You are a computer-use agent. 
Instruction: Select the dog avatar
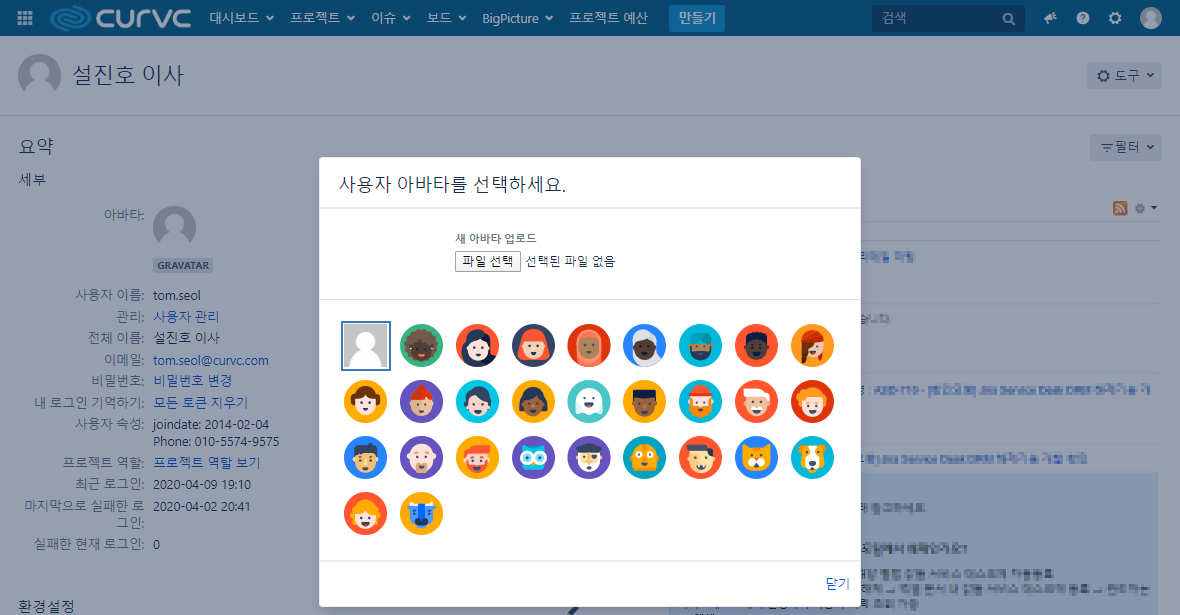point(812,457)
